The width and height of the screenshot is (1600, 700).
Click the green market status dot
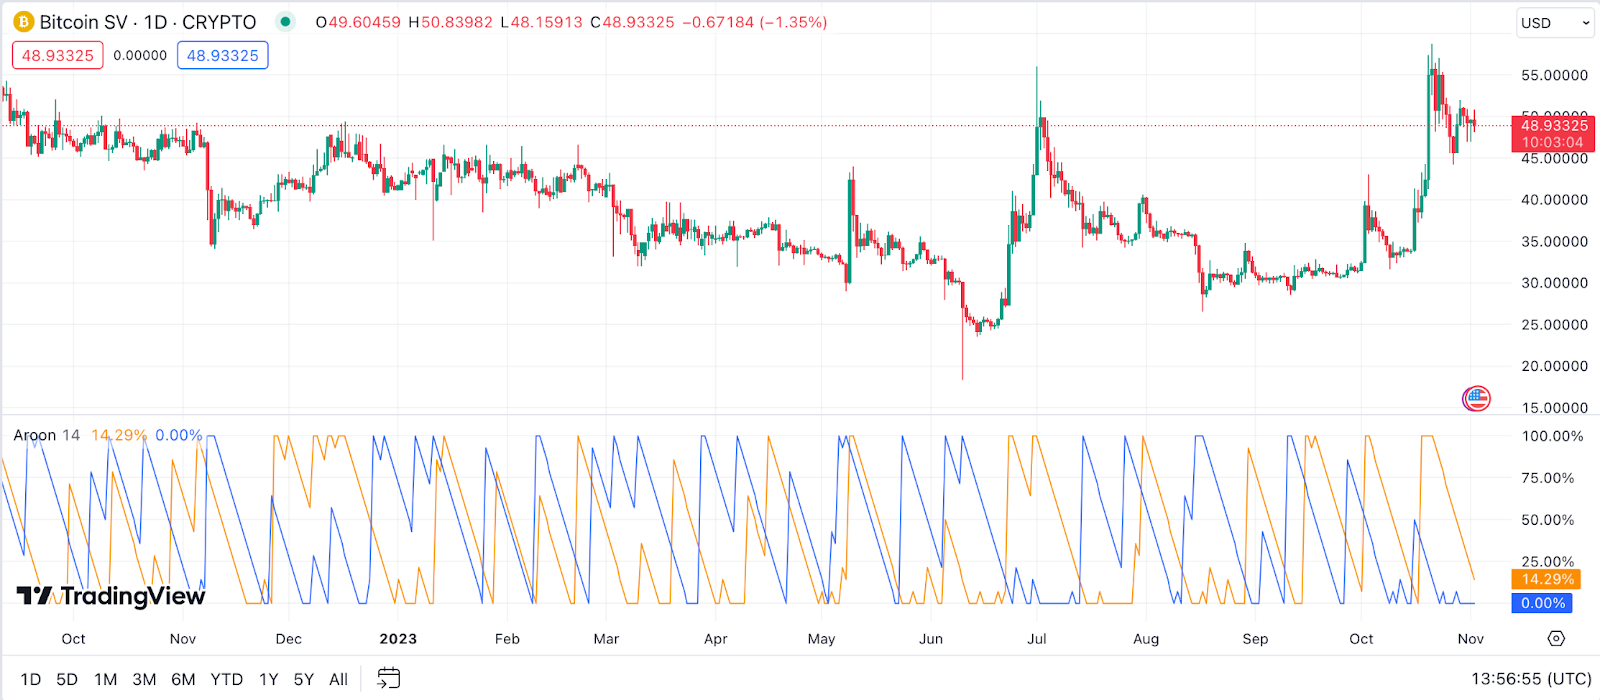[x=285, y=22]
